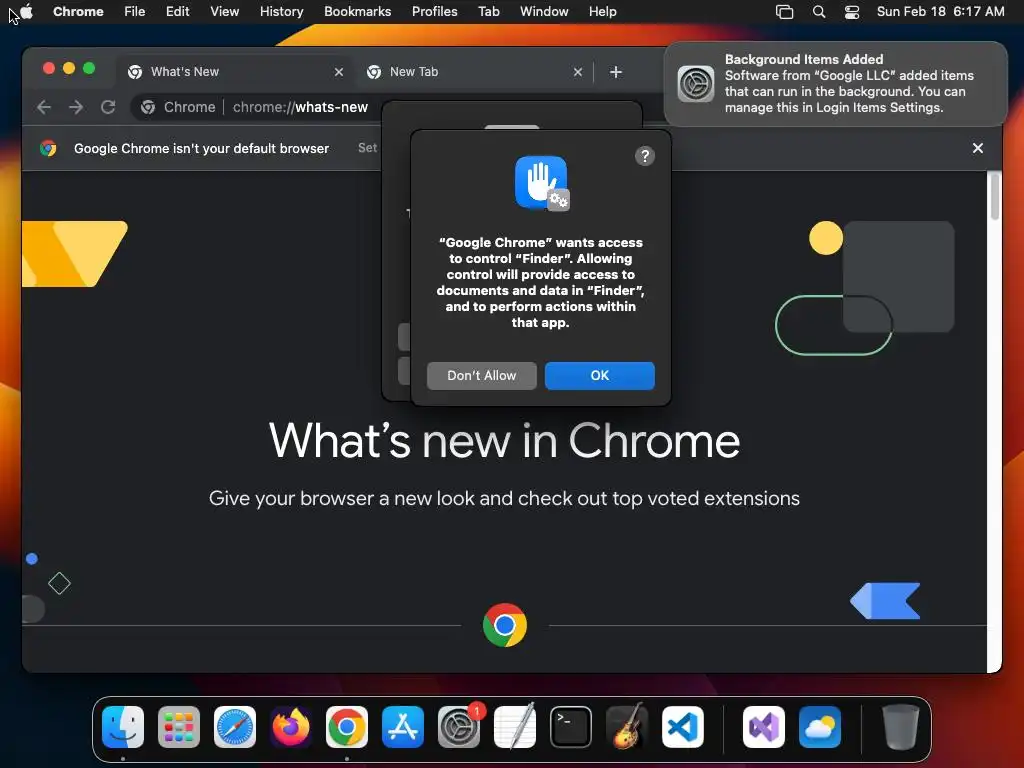Image resolution: width=1024 pixels, height=768 pixels.
Task: Open the Trash in the dock
Action: click(x=901, y=727)
